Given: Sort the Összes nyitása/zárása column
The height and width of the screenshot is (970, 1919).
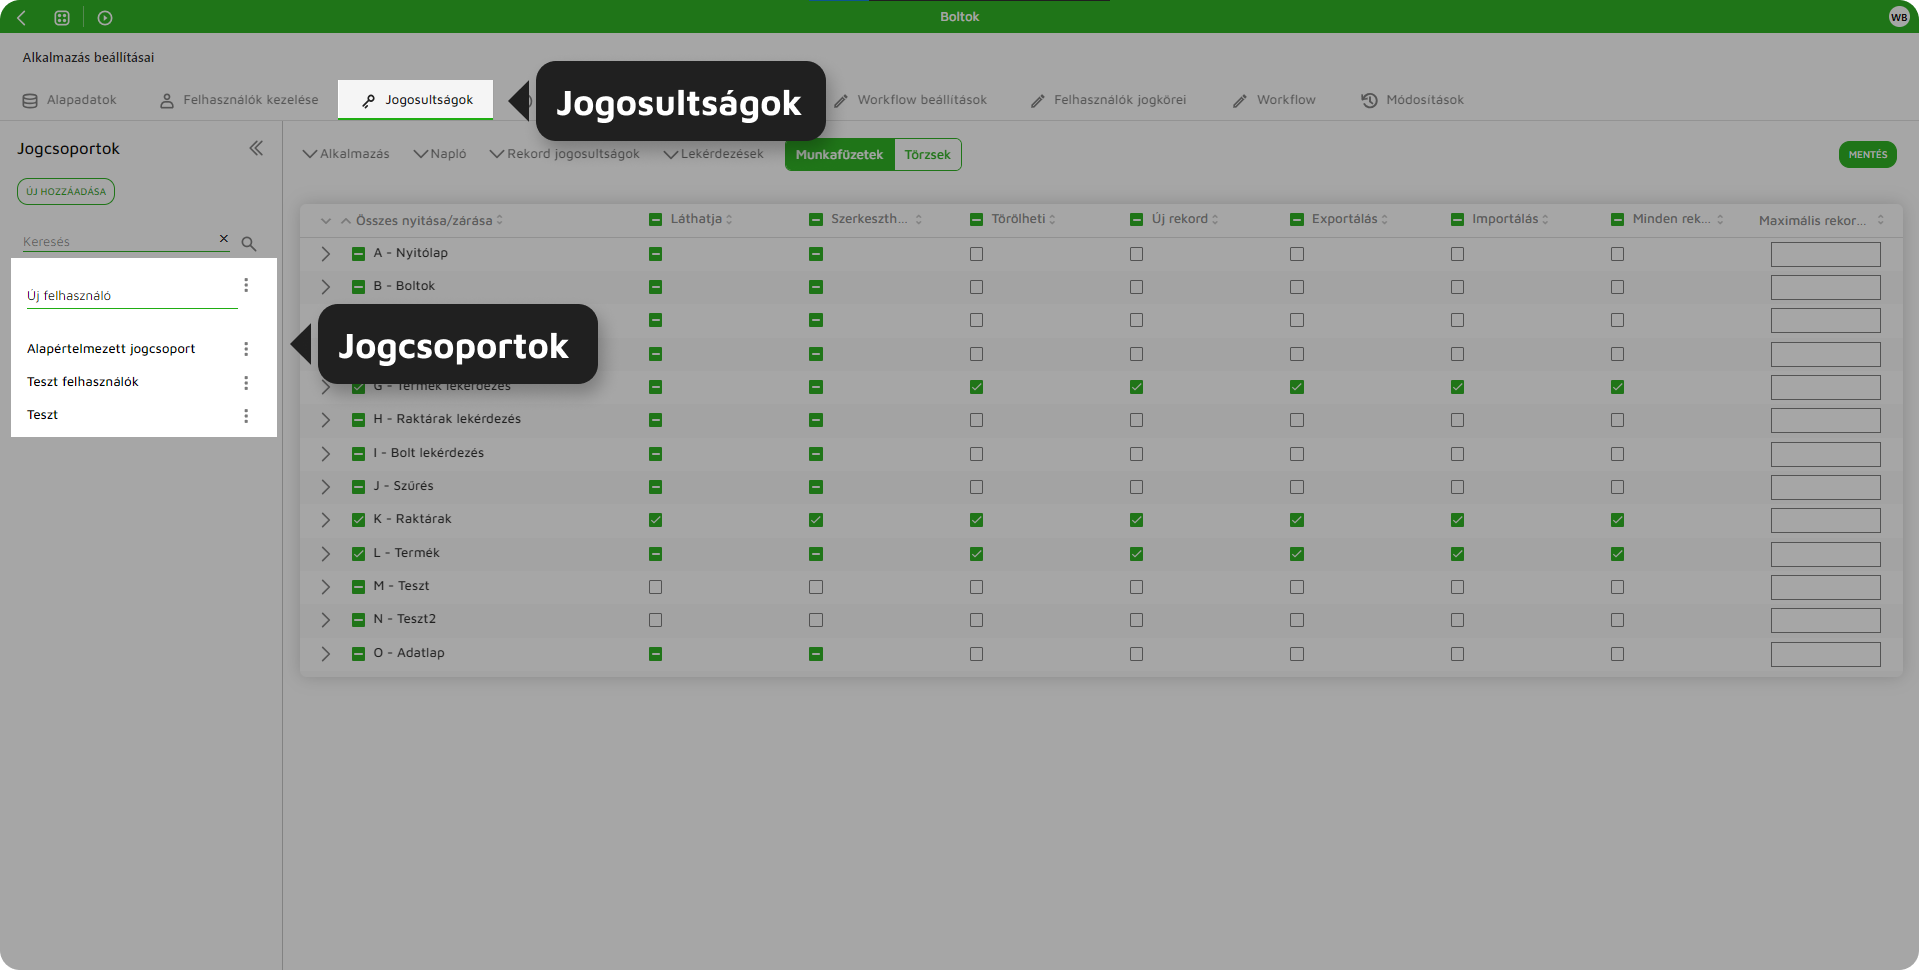Looking at the screenshot, I should click(x=499, y=220).
